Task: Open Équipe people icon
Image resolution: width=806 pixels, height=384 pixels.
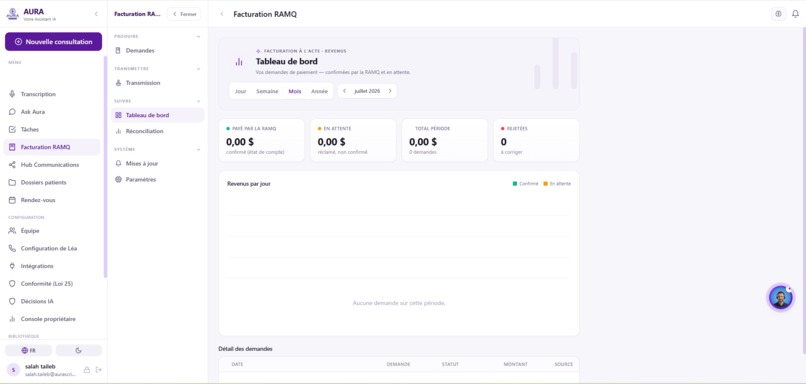Action: pyautogui.click(x=12, y=231)
